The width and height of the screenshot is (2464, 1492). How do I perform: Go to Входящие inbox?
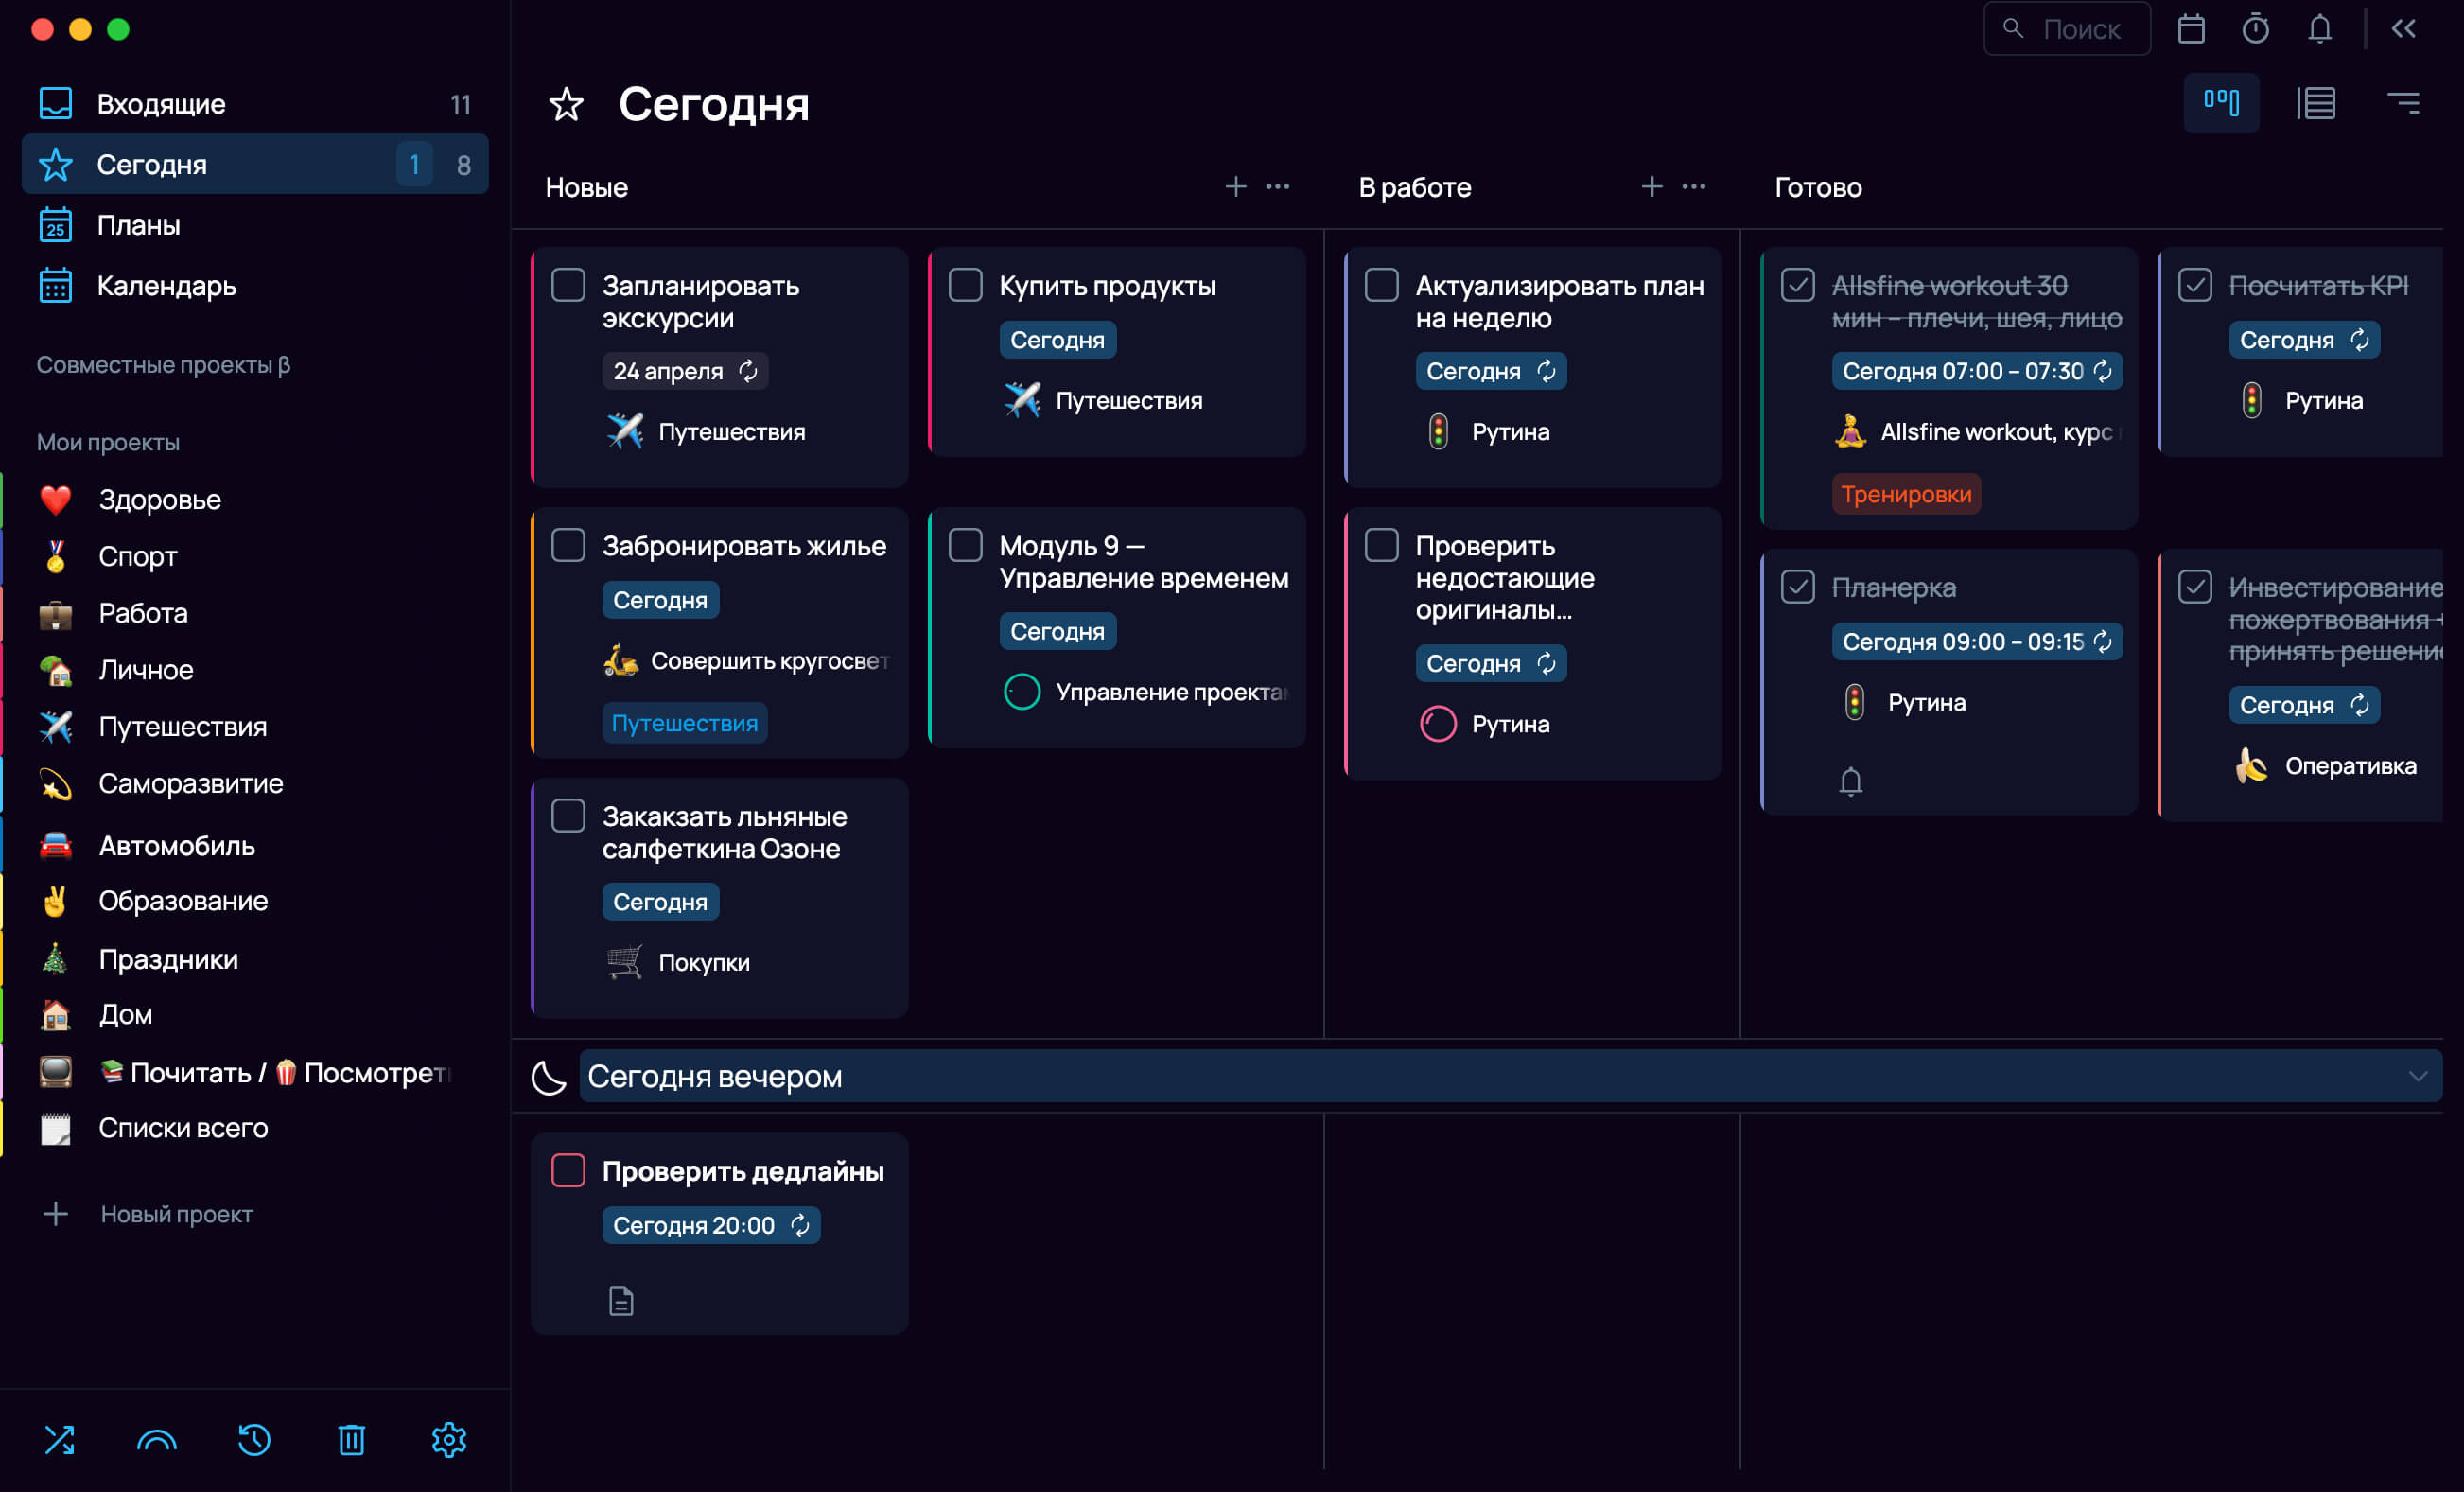point(160,104)
